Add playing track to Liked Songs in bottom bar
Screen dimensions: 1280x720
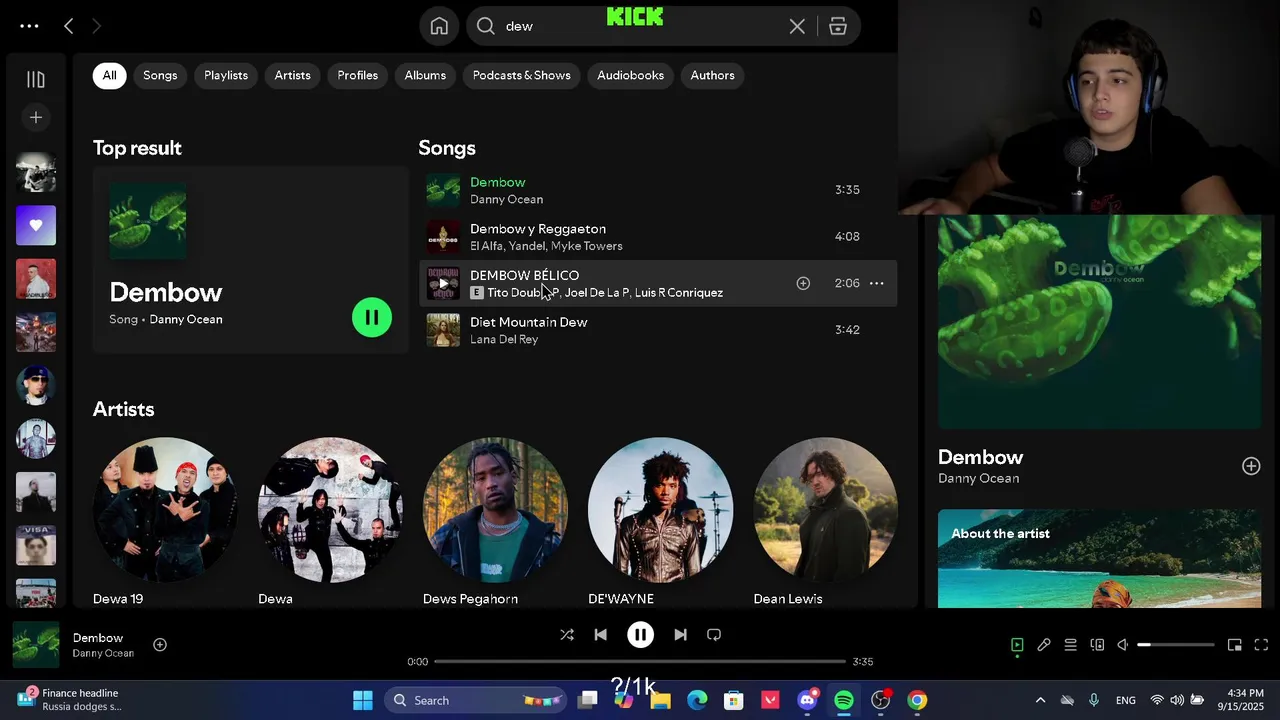click(x=160, y=645)
